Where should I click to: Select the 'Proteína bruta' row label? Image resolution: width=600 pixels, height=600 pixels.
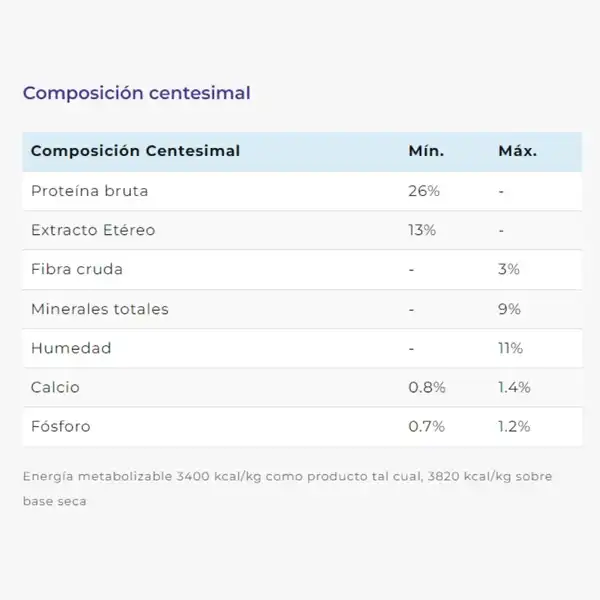point(90,191)
